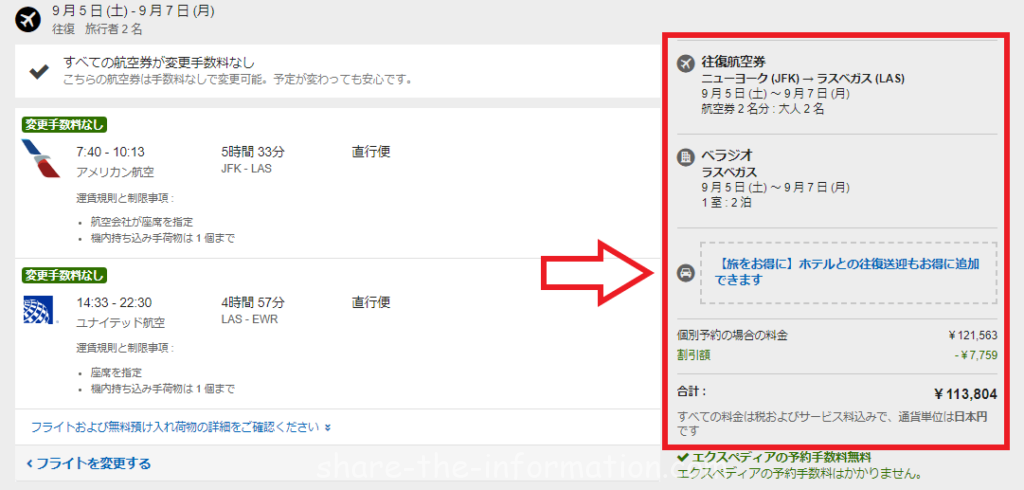Viewport: 1024px width, 490px height.
Task: Select the 14:33 - 22:30 flight time
Action: (114, 302)
